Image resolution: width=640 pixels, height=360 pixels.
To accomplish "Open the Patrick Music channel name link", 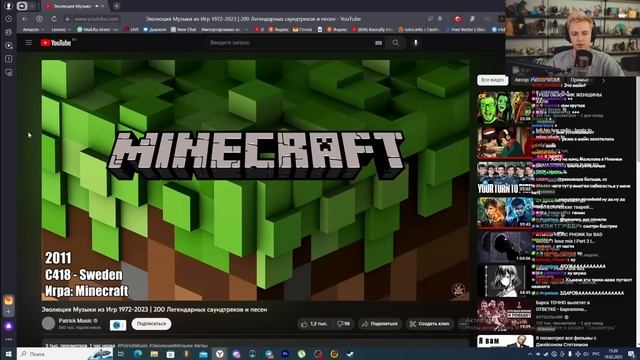I will pos(75,320).
